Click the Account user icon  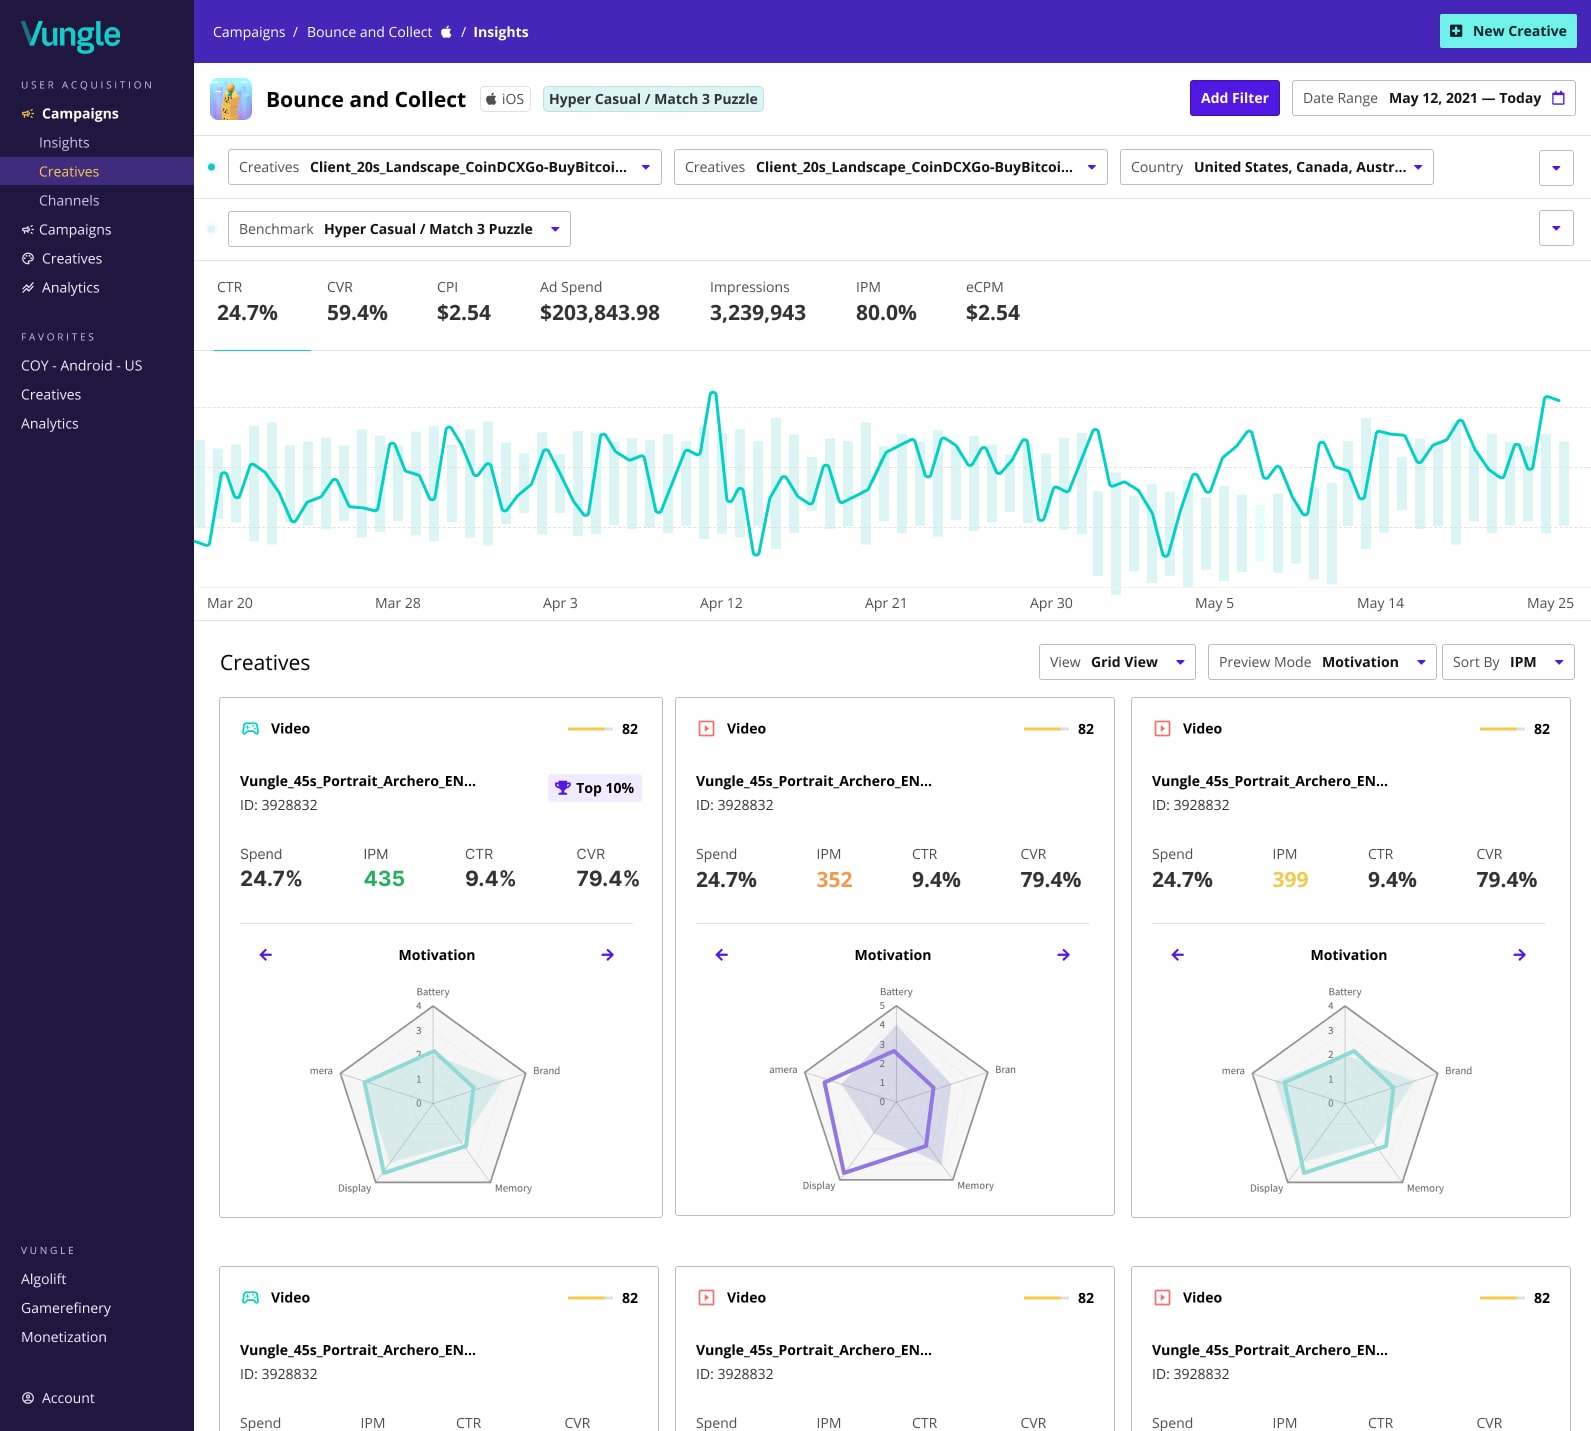click(28, 1398)
